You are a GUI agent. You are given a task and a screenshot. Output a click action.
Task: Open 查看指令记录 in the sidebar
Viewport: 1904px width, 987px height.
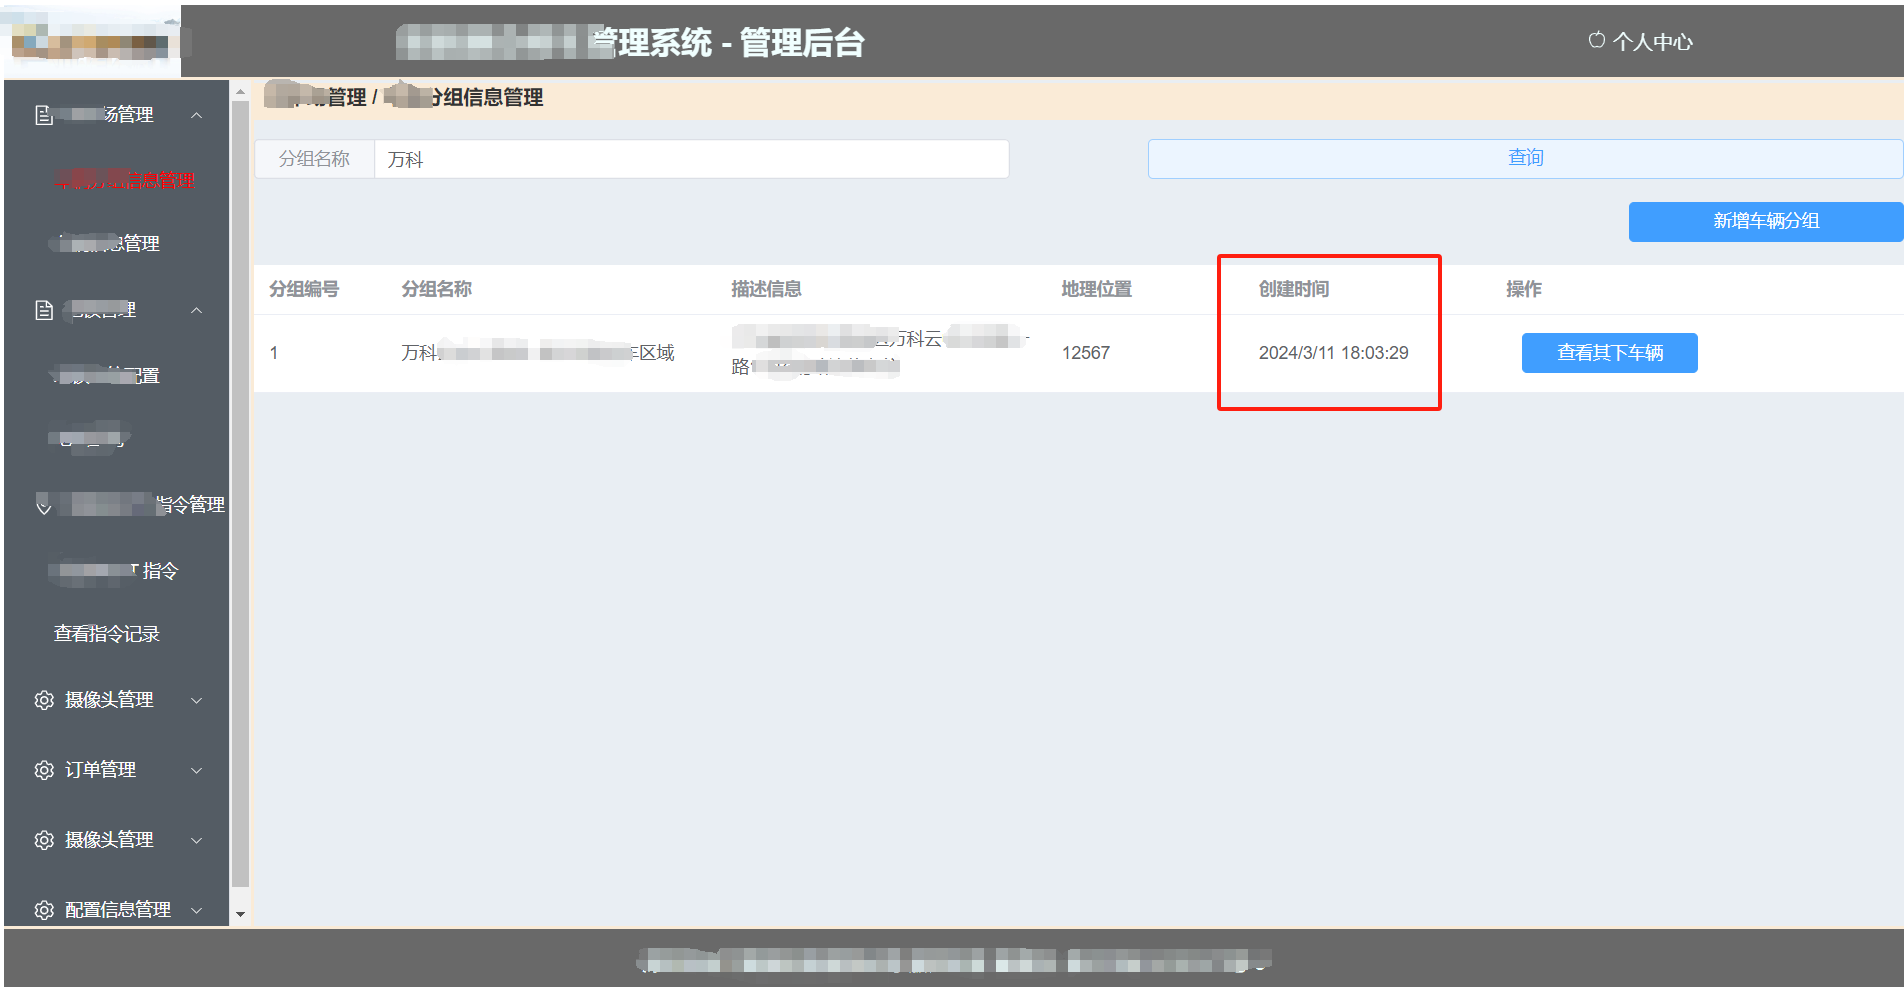click(x=106, y=633)
